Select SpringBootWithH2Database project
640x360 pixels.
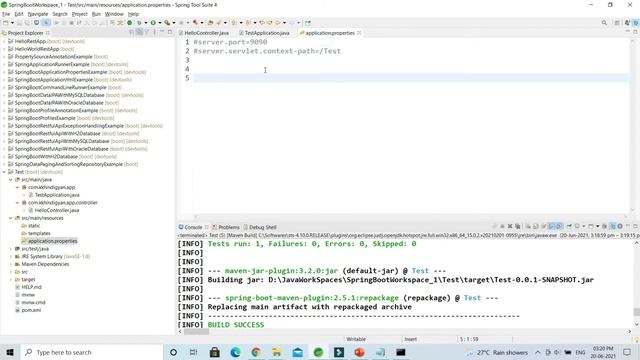point(46,156)
